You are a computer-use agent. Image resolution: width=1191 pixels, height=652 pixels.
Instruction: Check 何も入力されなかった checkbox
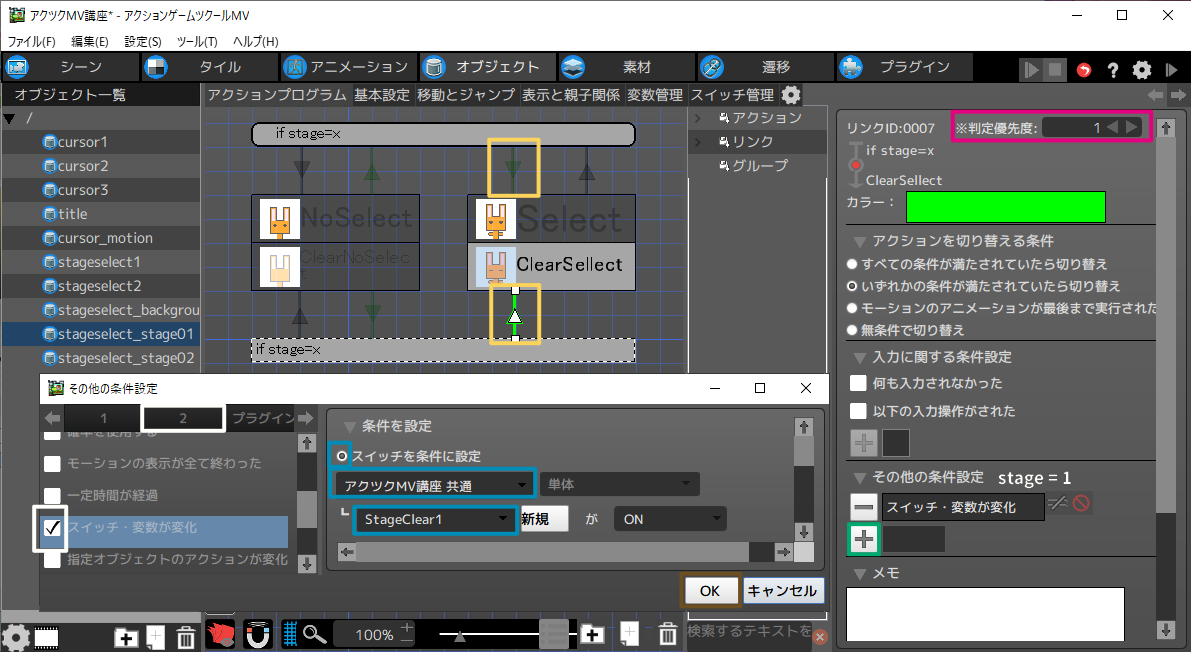pos(858,383)
